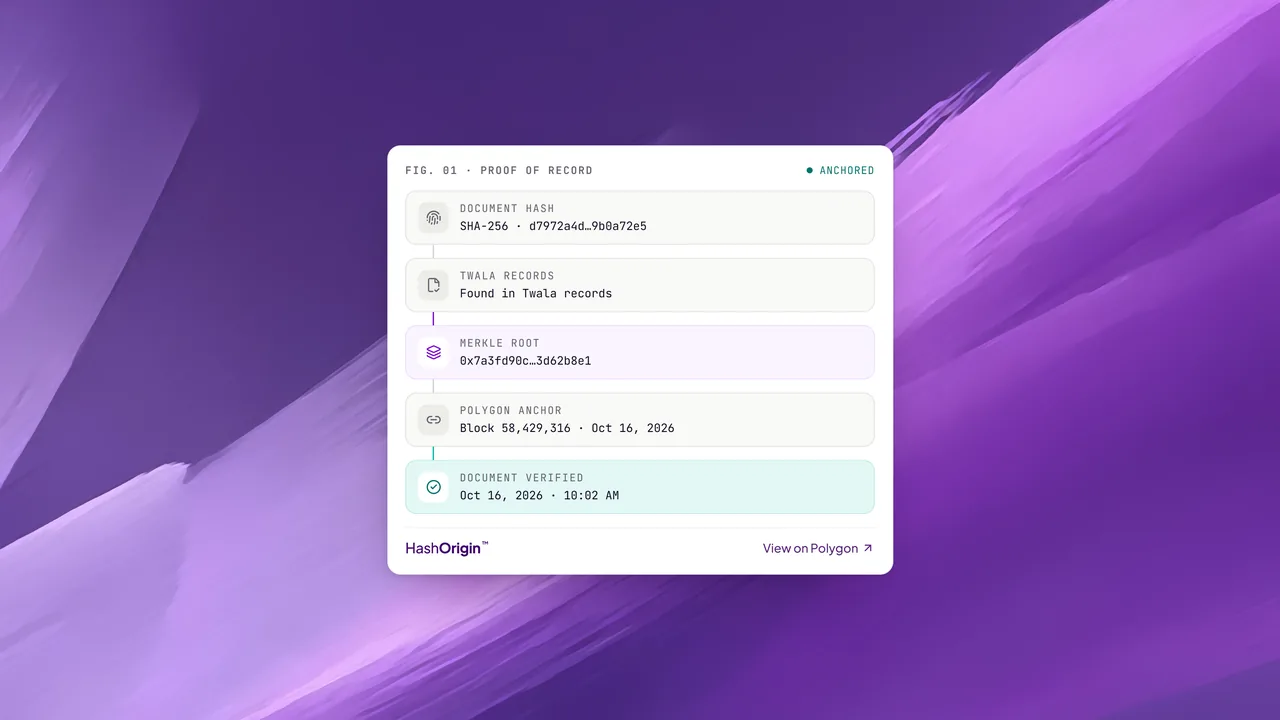Viewport: 1280px width, 720px height.
Task: Click the green dot of the ANCHORED status
Action: [x=810, y=170]
